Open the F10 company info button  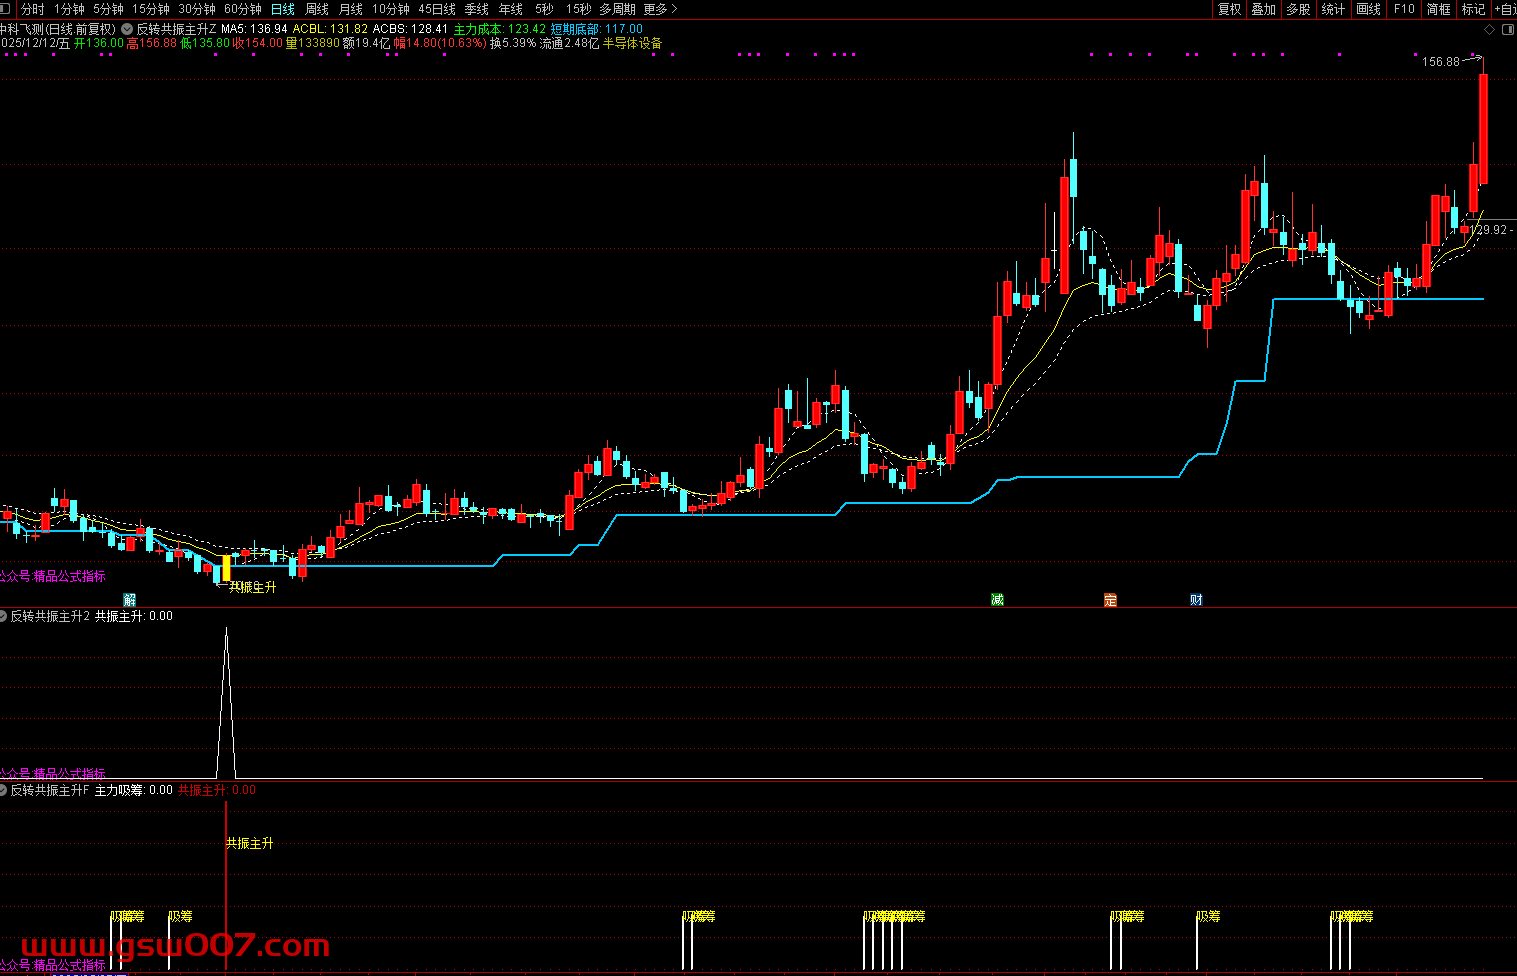tap(1404, 9)
